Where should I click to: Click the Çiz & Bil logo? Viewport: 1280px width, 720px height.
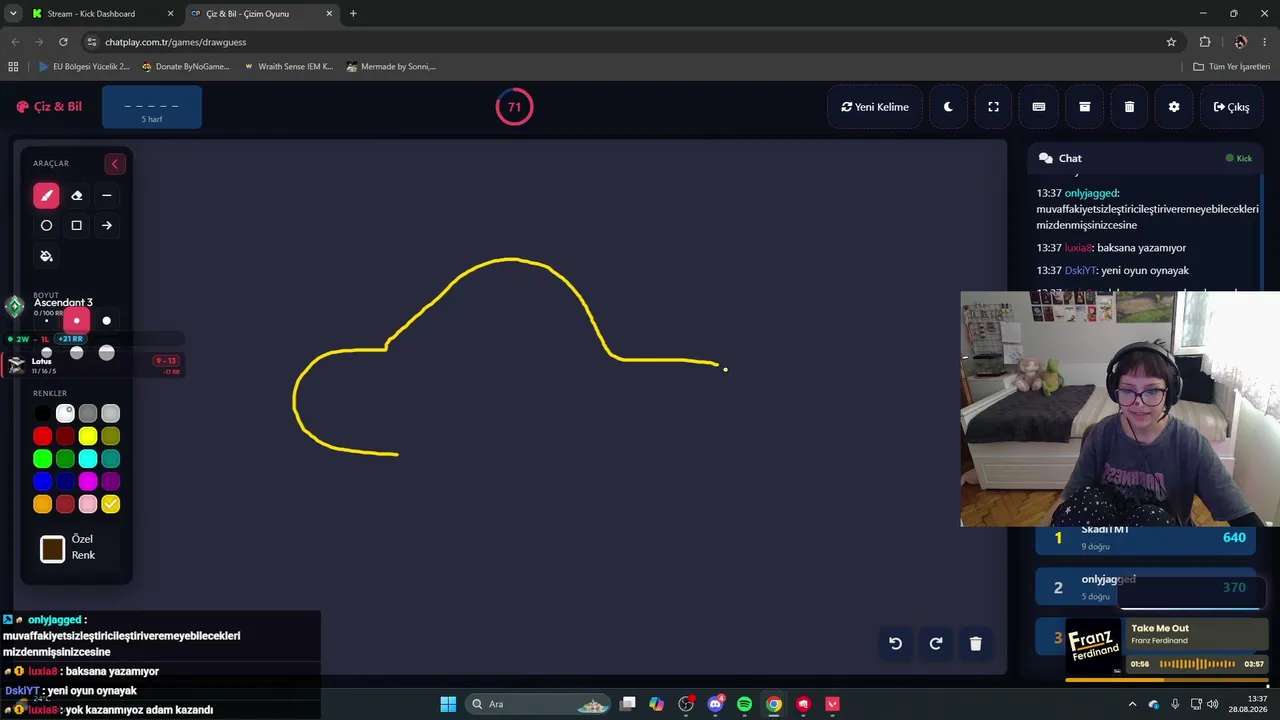(49, 107)
